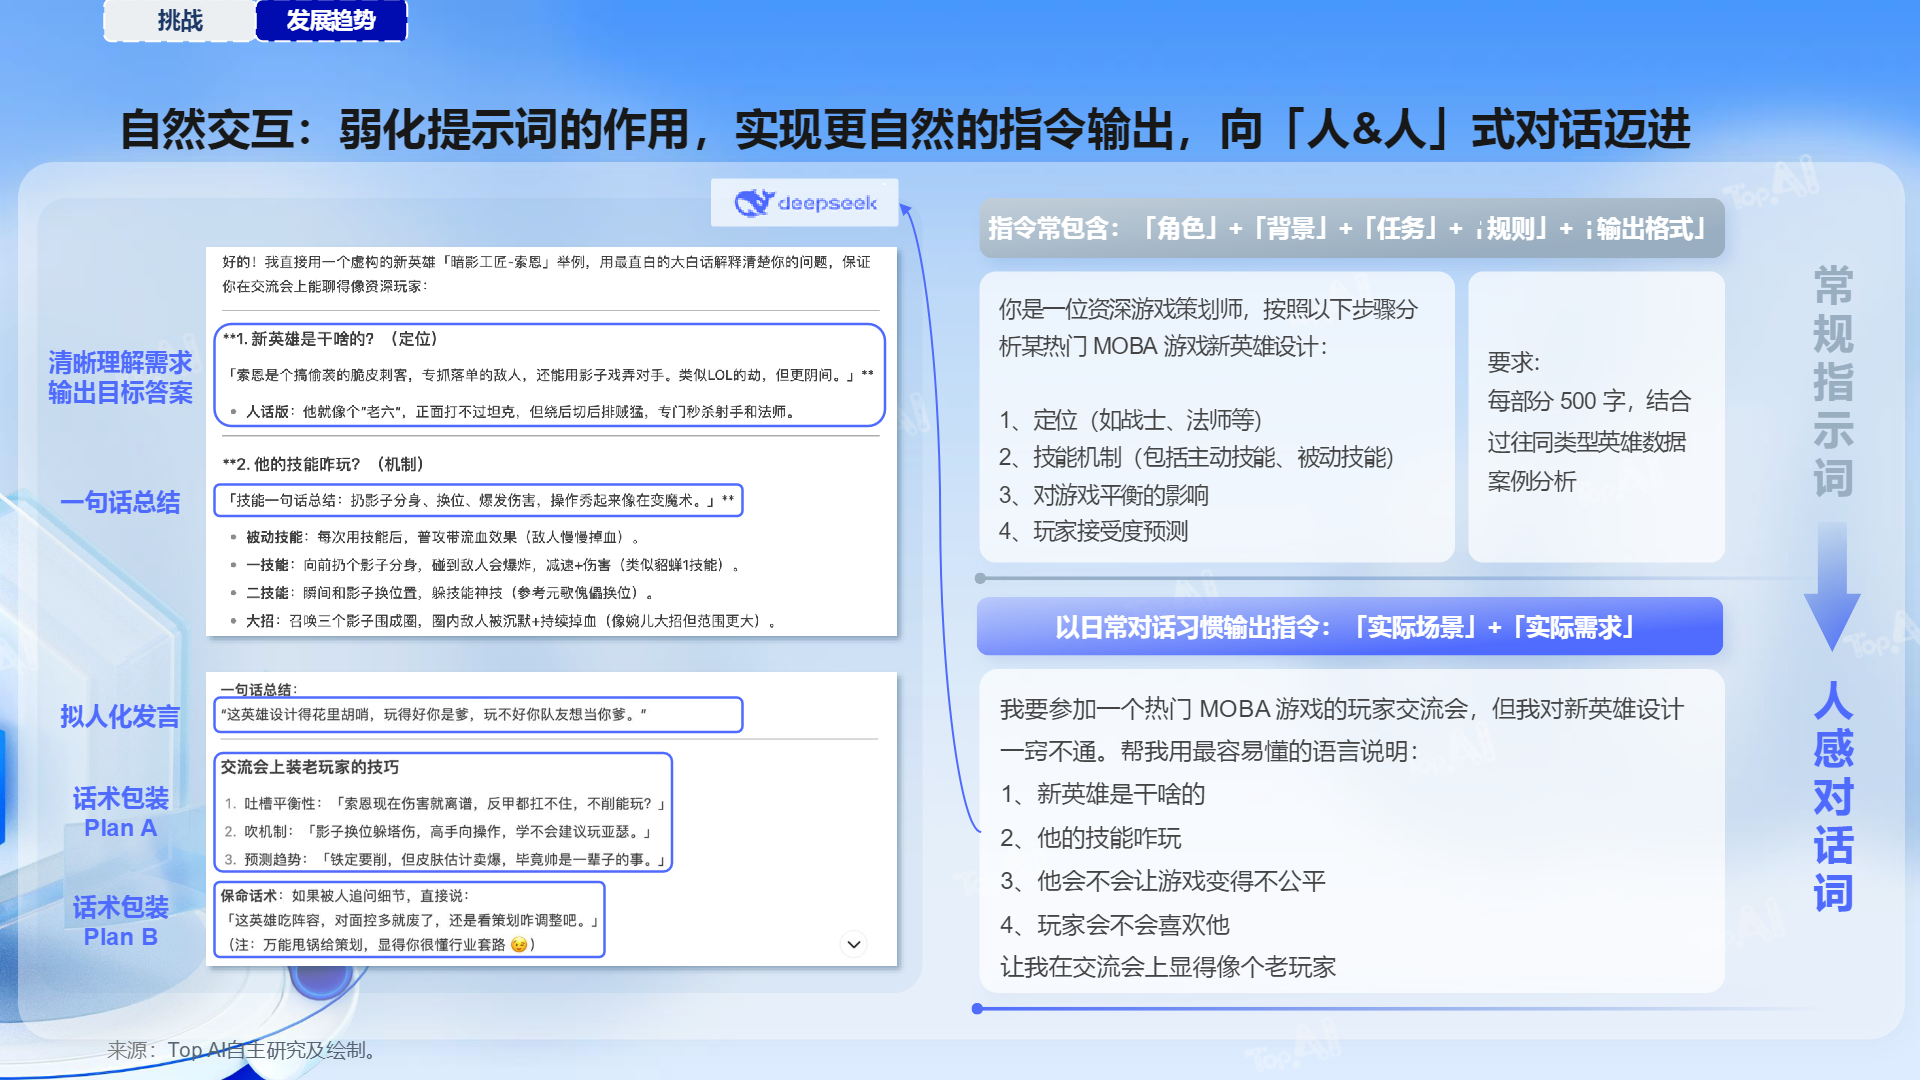The width and height of the screenshot is (1920, 1080).
Task: Switch to the 挑战 tab
Action: [180, 20]
